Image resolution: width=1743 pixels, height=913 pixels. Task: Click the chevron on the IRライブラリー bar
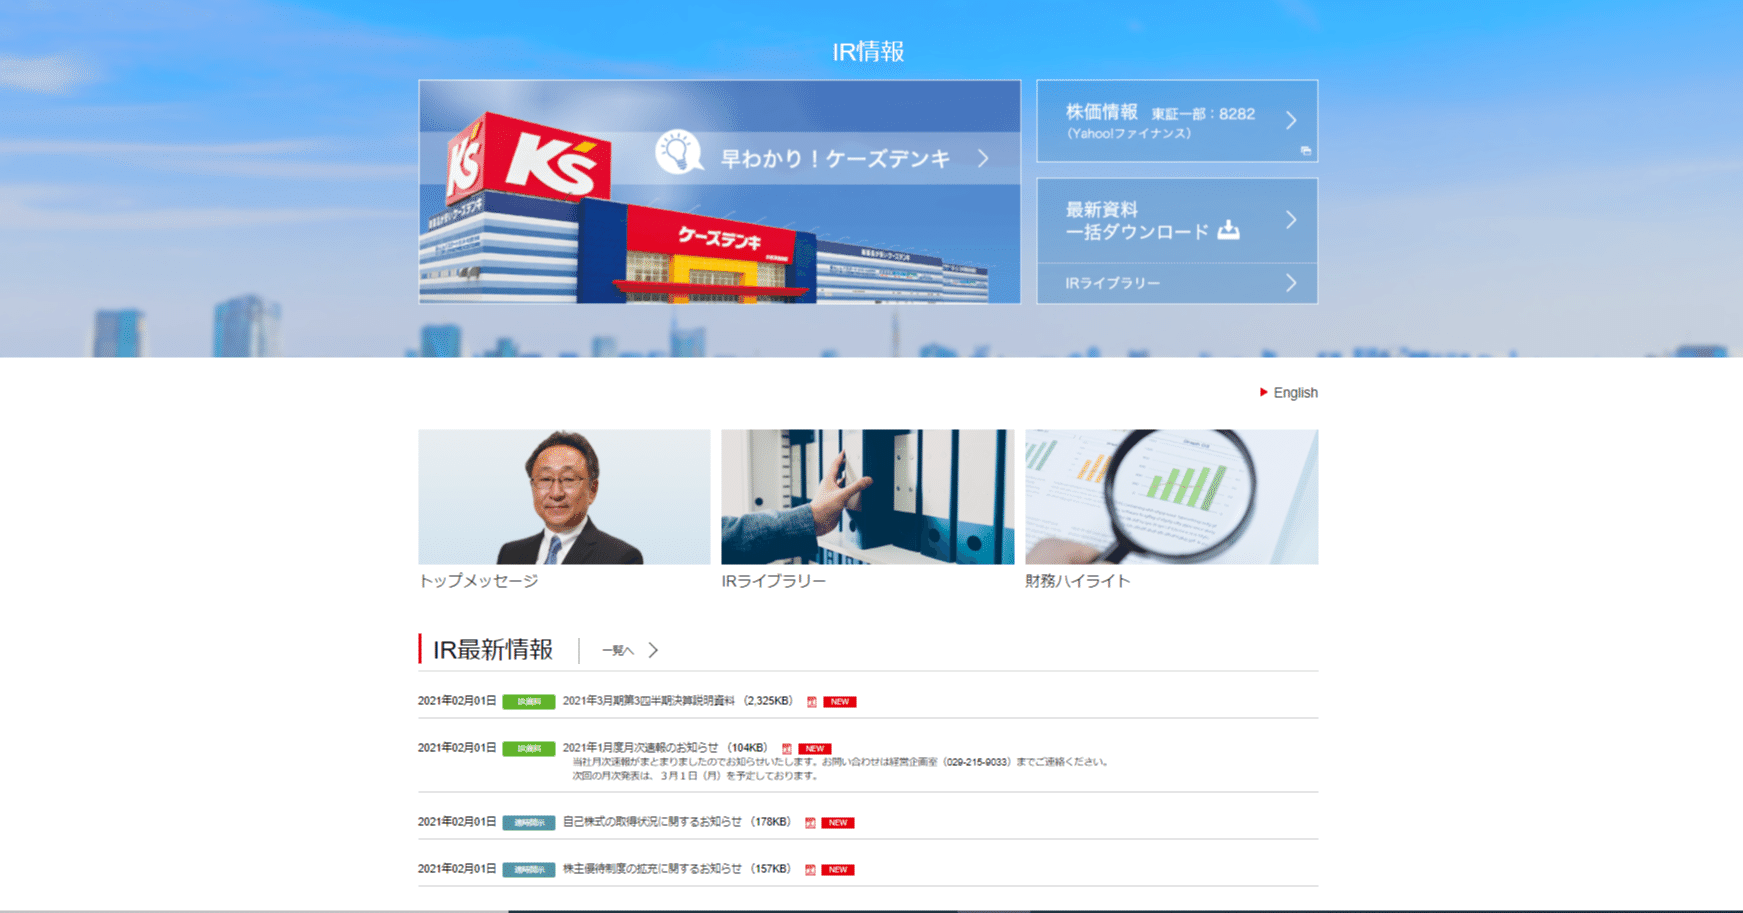click(1291, 283)
